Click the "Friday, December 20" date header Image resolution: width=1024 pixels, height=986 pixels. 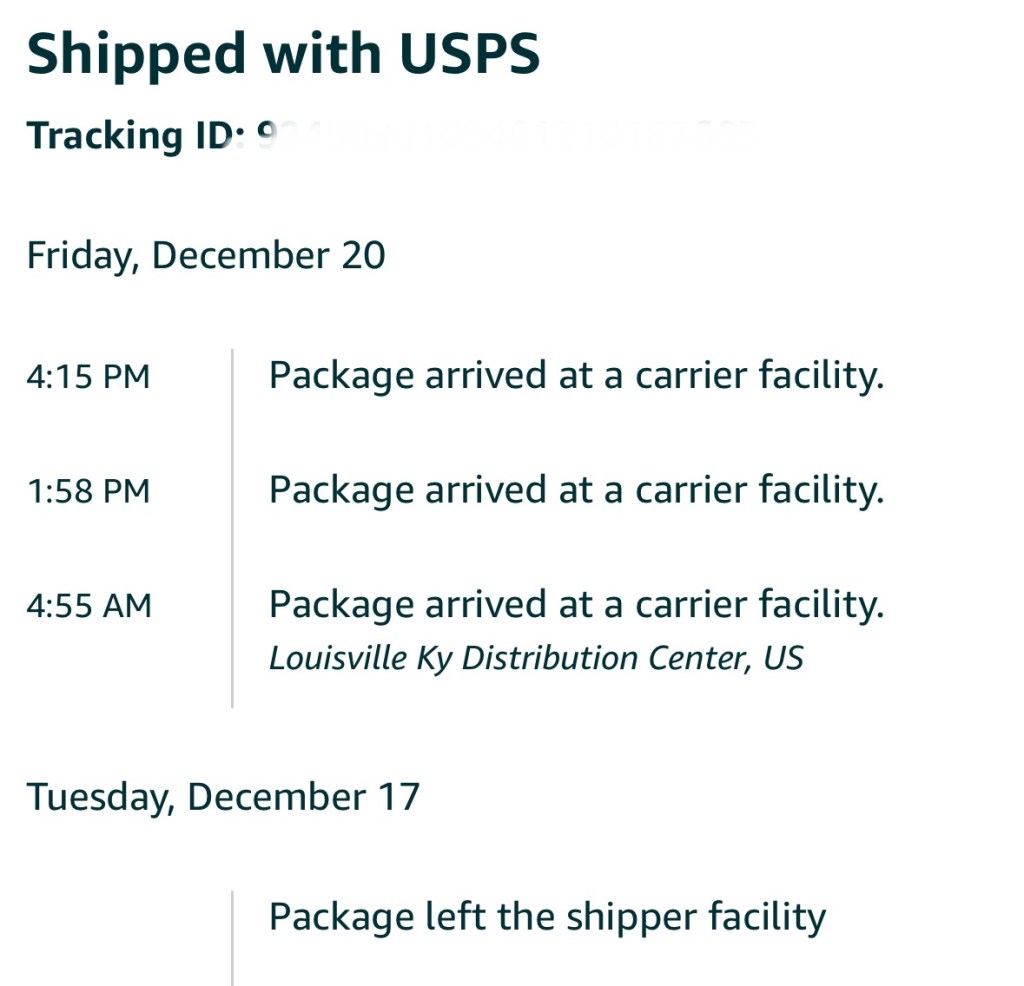tap(205, 255)
